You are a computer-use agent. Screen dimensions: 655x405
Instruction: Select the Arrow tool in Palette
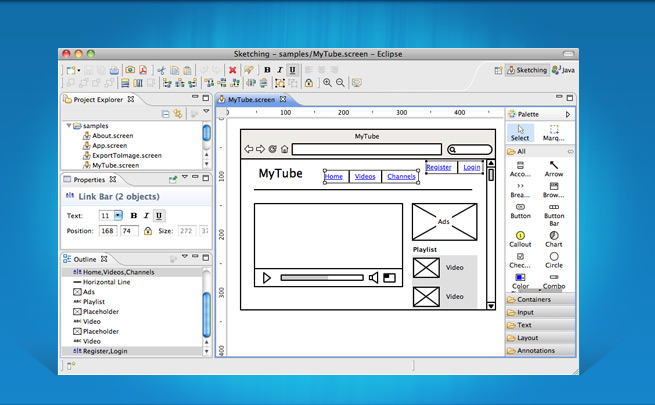pos(554,167)
